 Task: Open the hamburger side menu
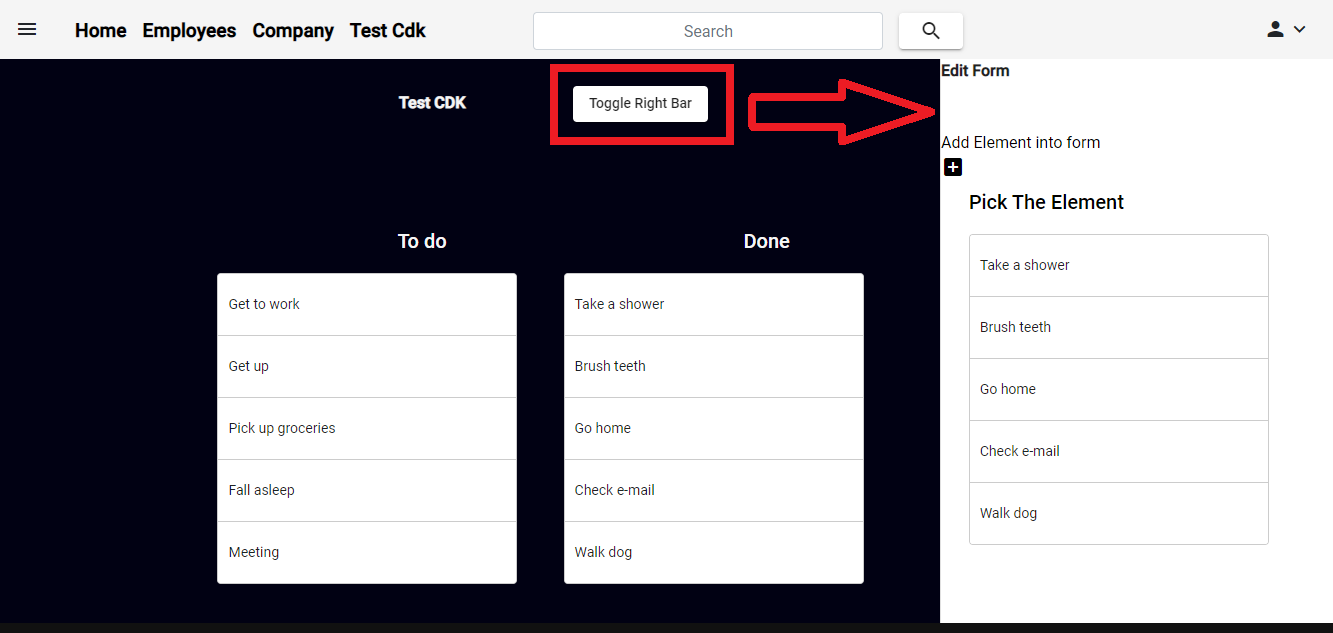[x=27, y=30]
